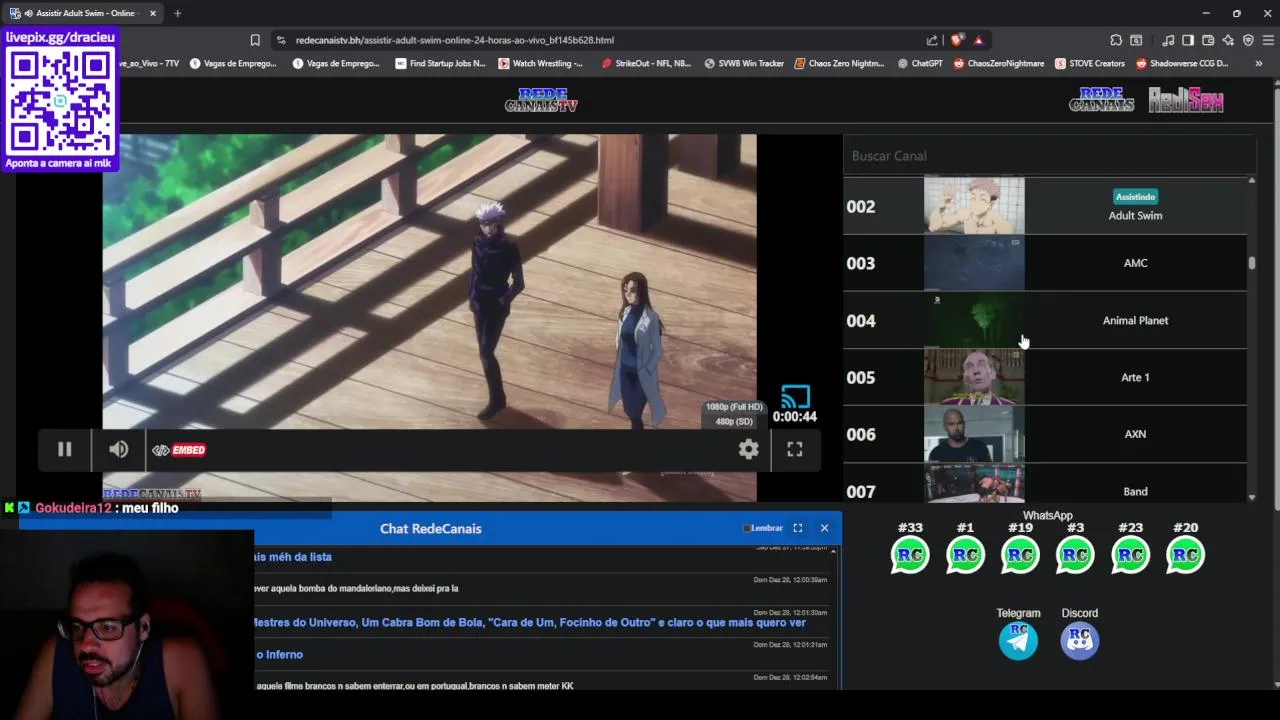The height and width of the screenshot is (720, 1280).
Task: Open the Brave VPN shield icon
Action: tap(1248, 40)
